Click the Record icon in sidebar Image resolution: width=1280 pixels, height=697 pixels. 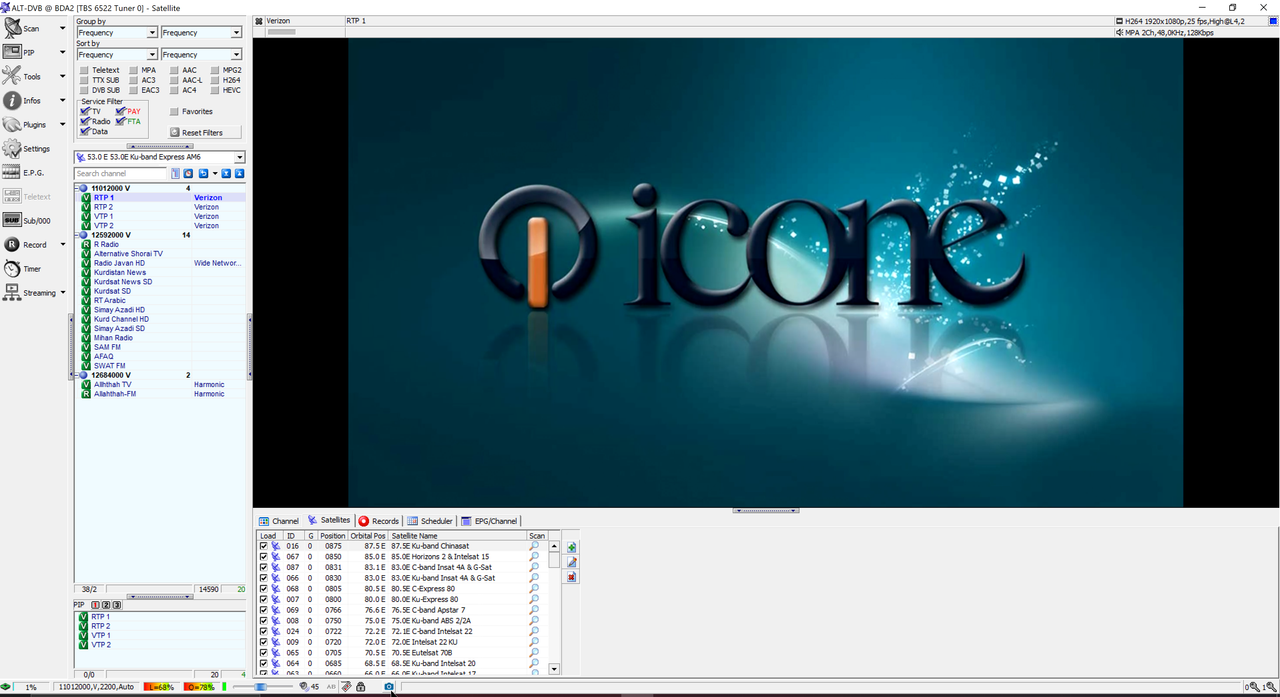(x=12, y=244)
